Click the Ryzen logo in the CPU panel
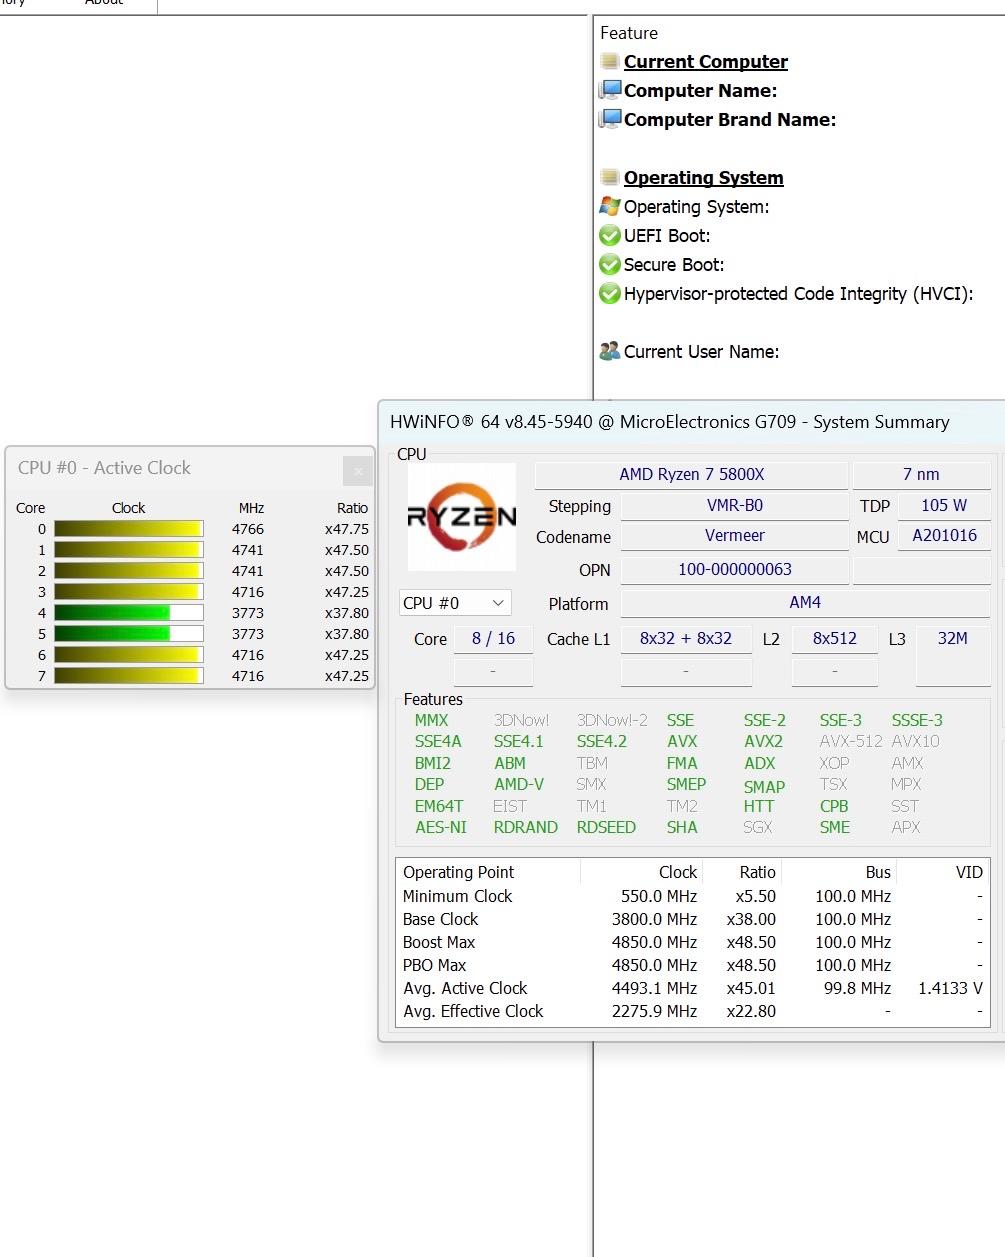The width and height of the screenshot is (1005, 1257). [462, 517]
